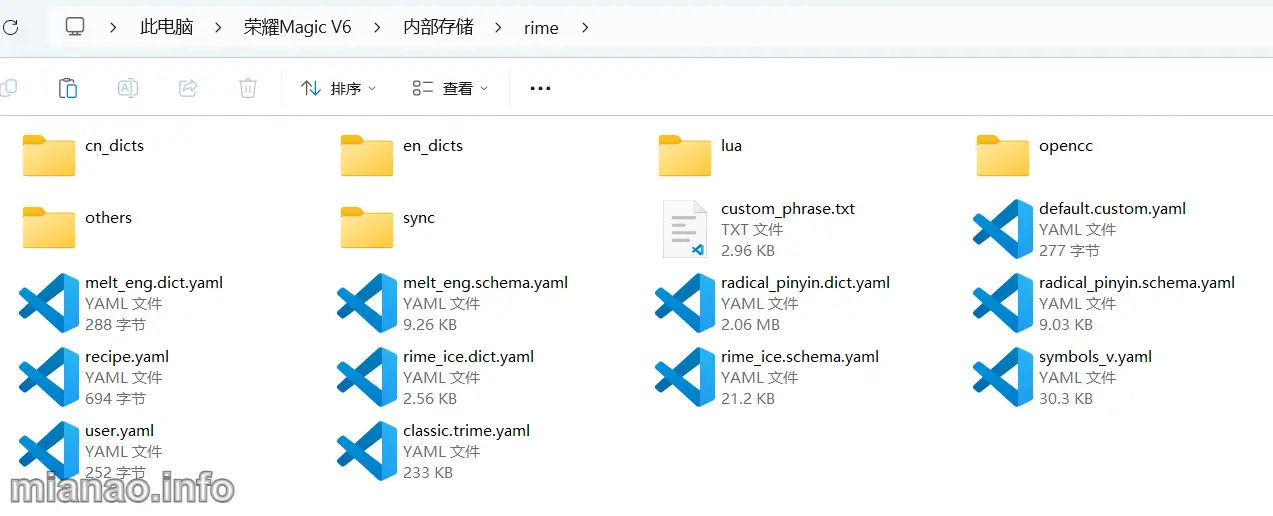
Task: Click the en_dicts folder name
Action: (x=433, y=145)
